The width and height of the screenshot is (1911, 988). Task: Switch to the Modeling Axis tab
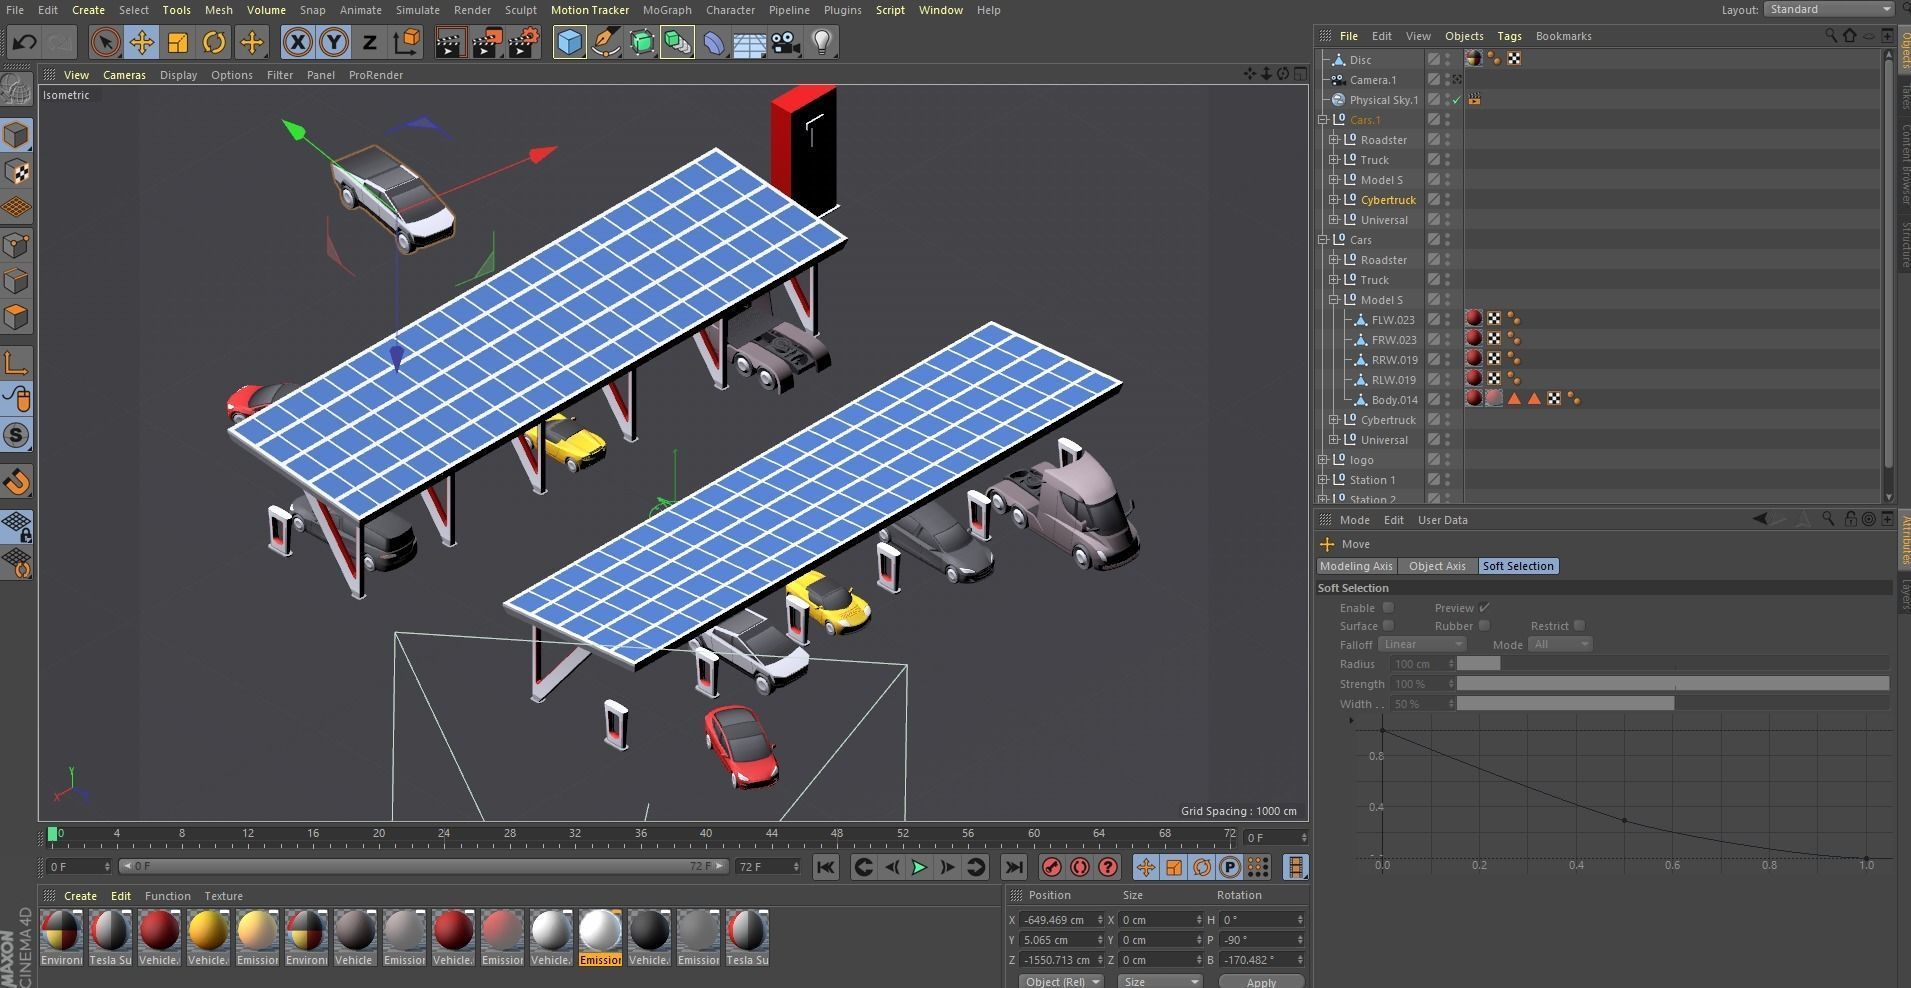[x=1356, y=566]
